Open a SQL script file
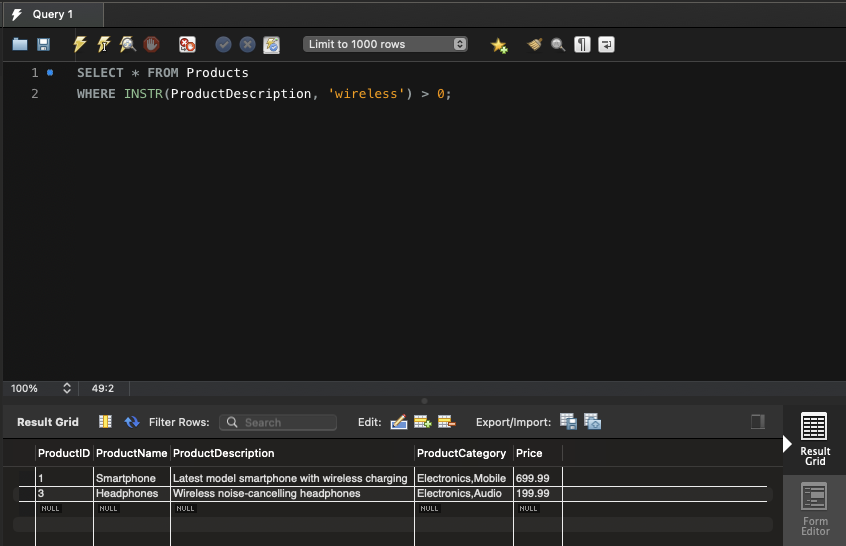 point(20,45)
